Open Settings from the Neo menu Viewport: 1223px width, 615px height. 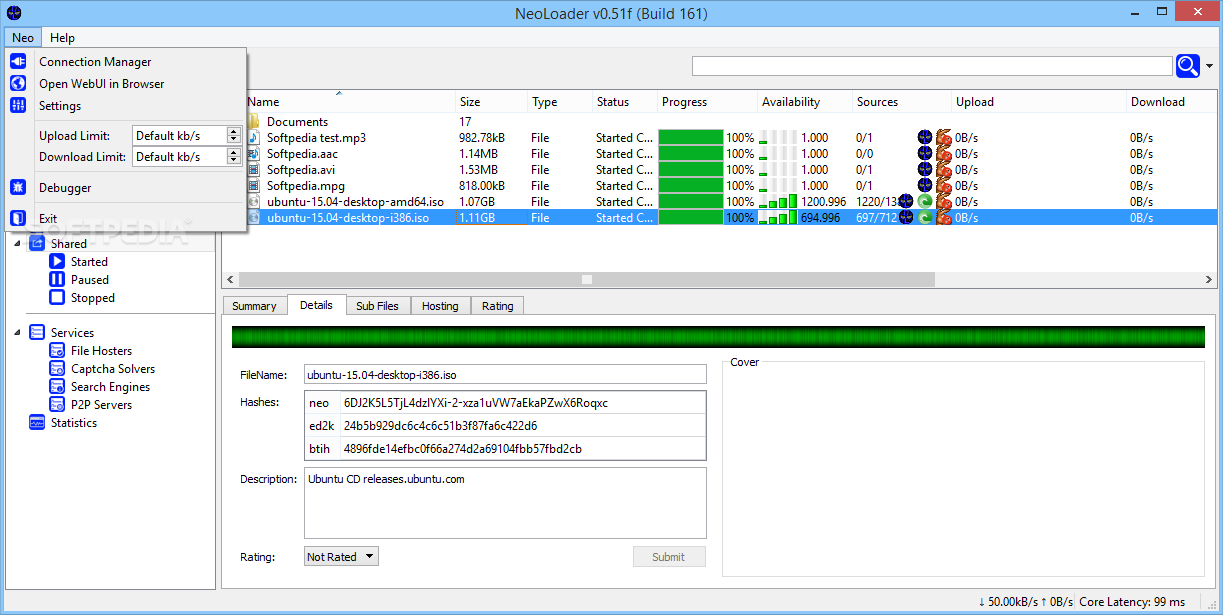tap(60, 106)
